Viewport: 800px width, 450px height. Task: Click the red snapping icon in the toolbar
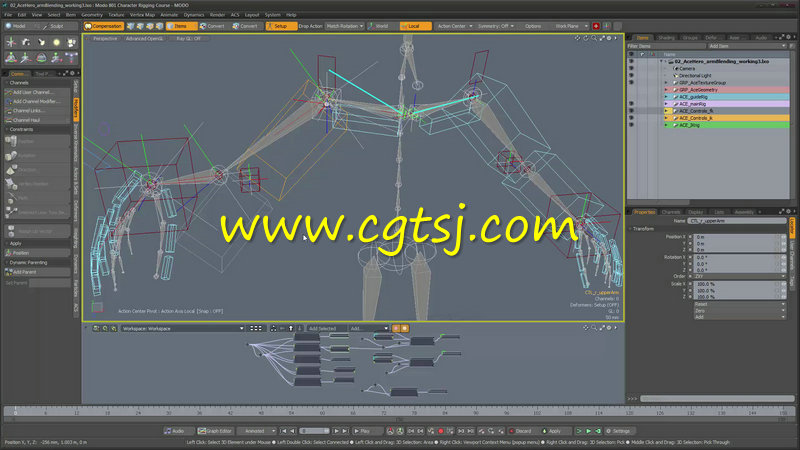[596, 26]
